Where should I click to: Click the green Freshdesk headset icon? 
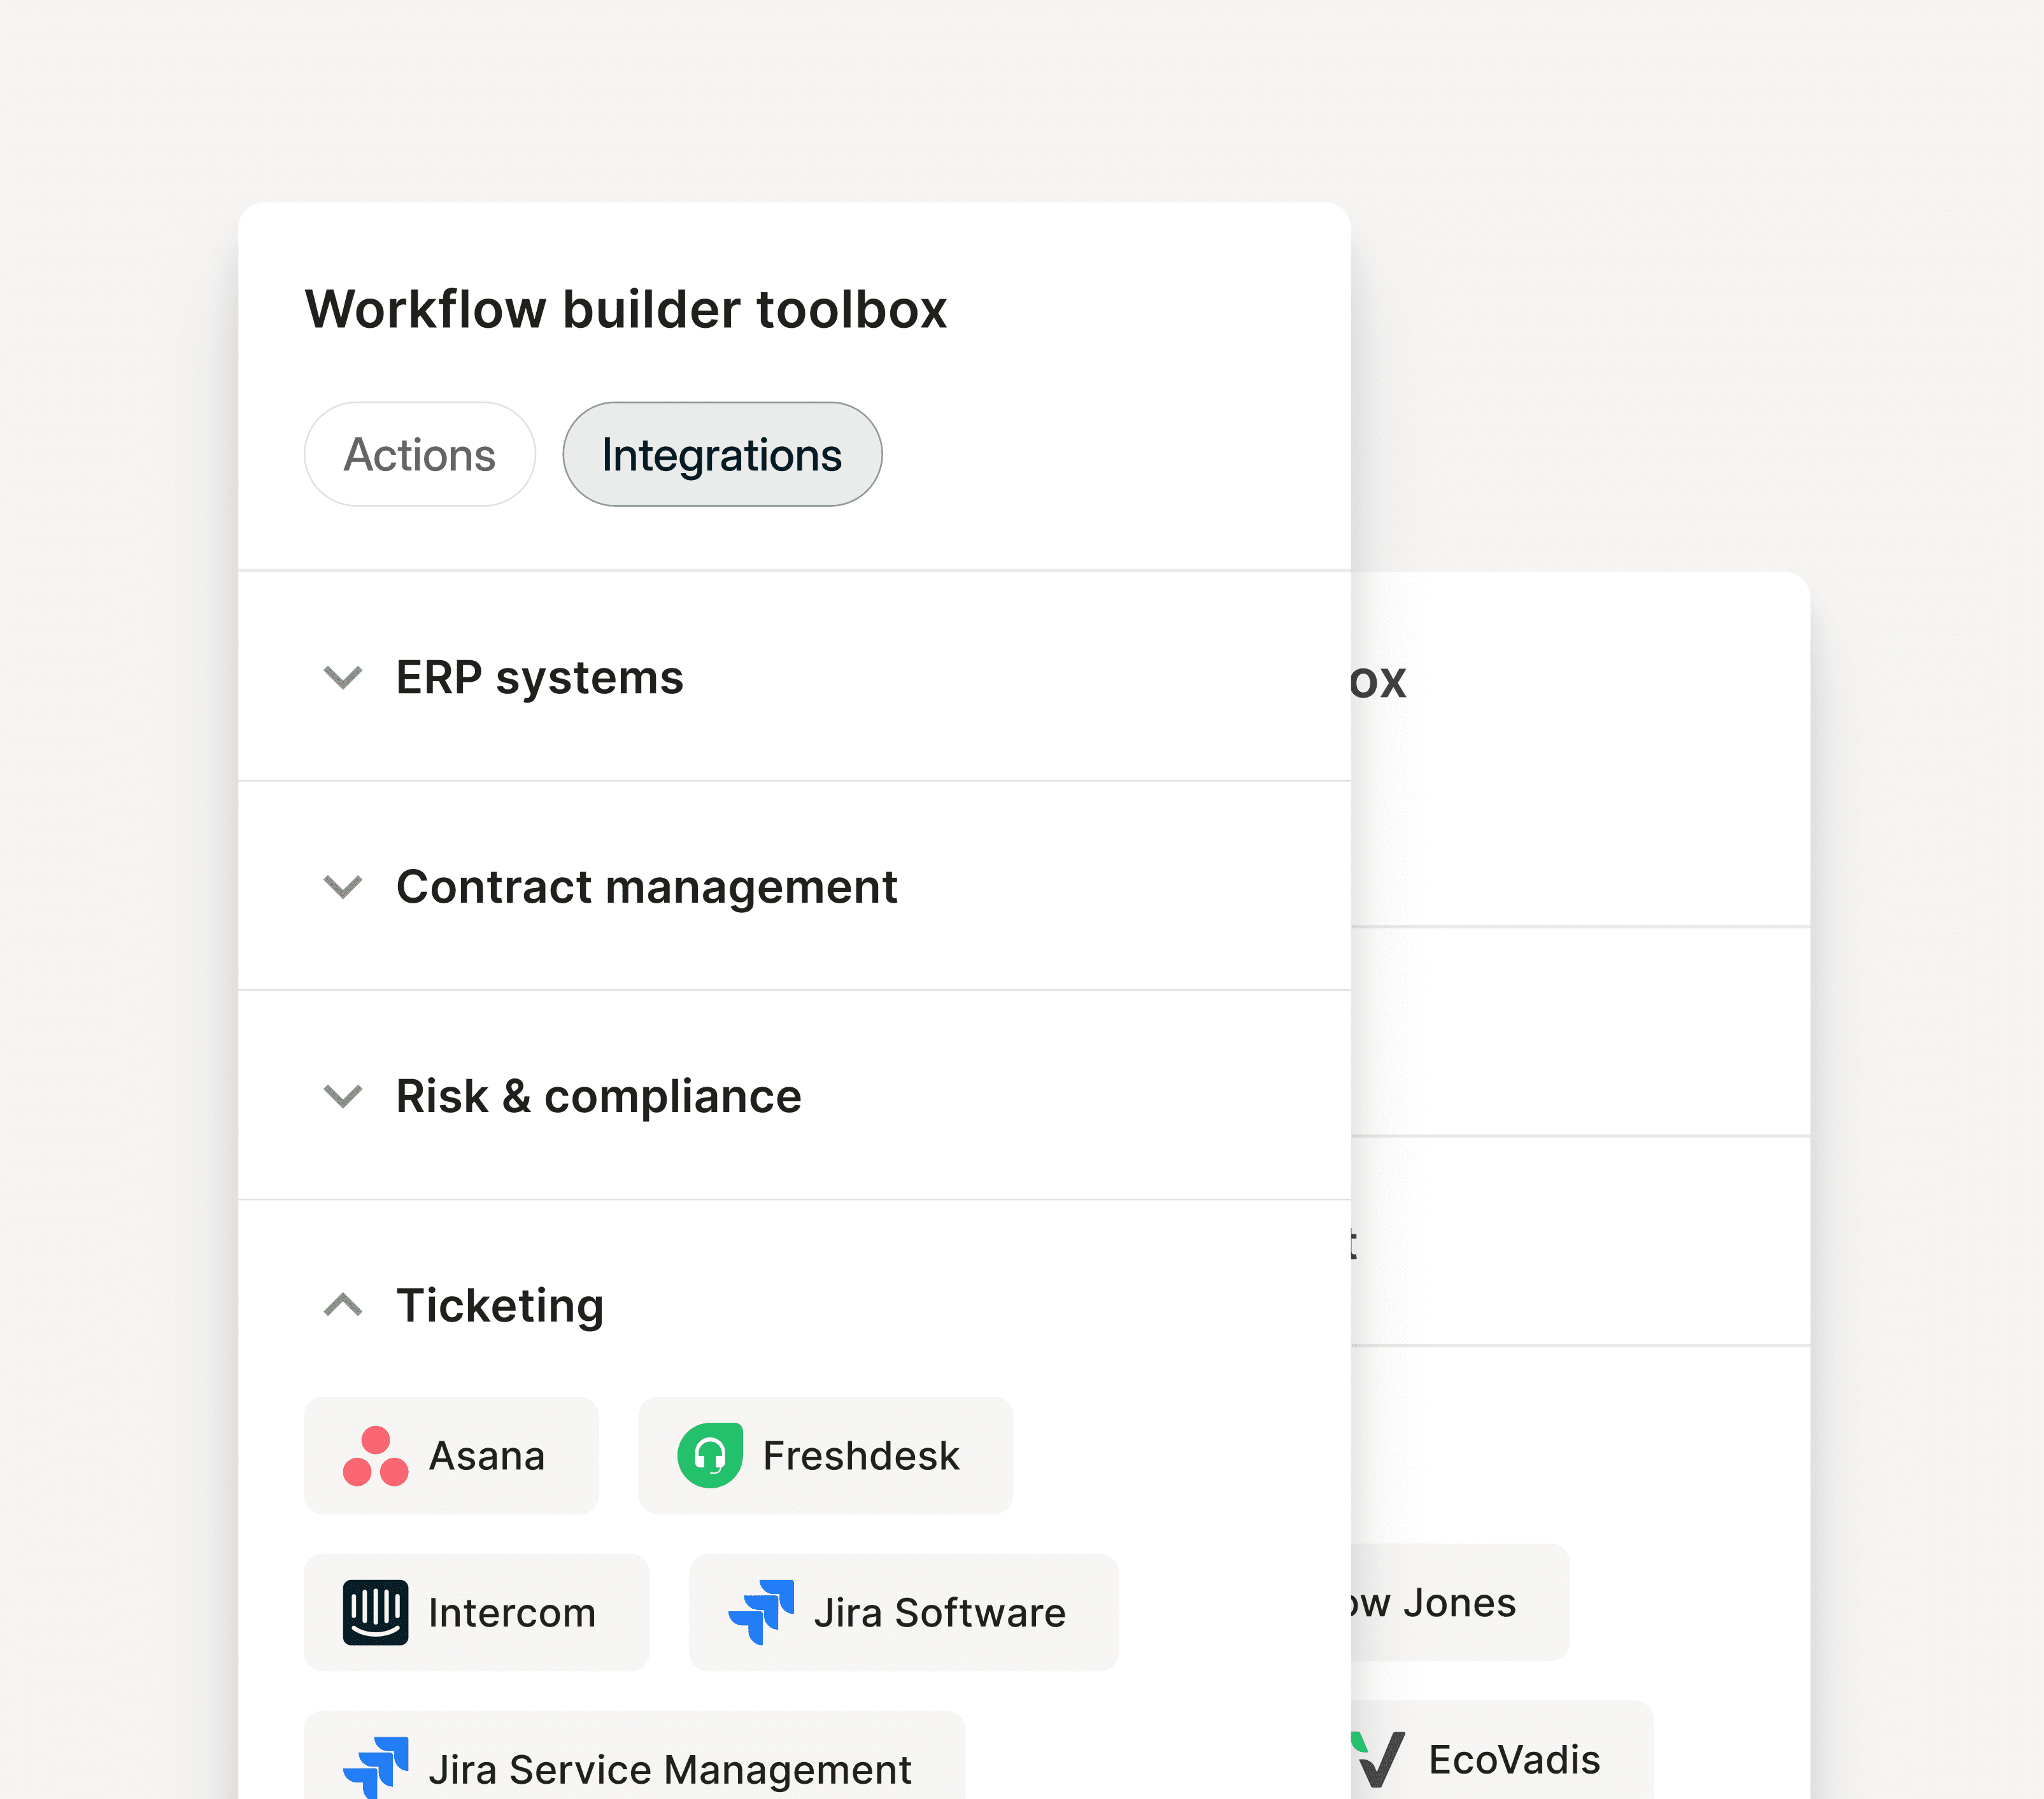[710, 1456]
